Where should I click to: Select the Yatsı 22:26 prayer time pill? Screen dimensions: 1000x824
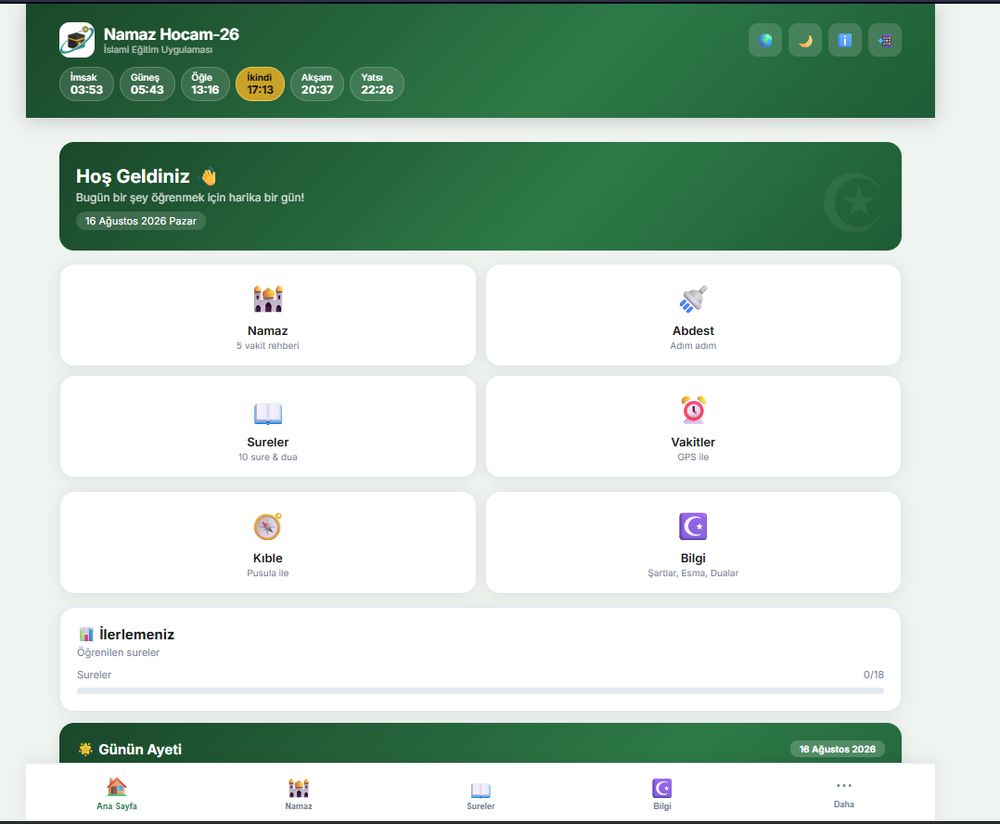coord(377,84)
